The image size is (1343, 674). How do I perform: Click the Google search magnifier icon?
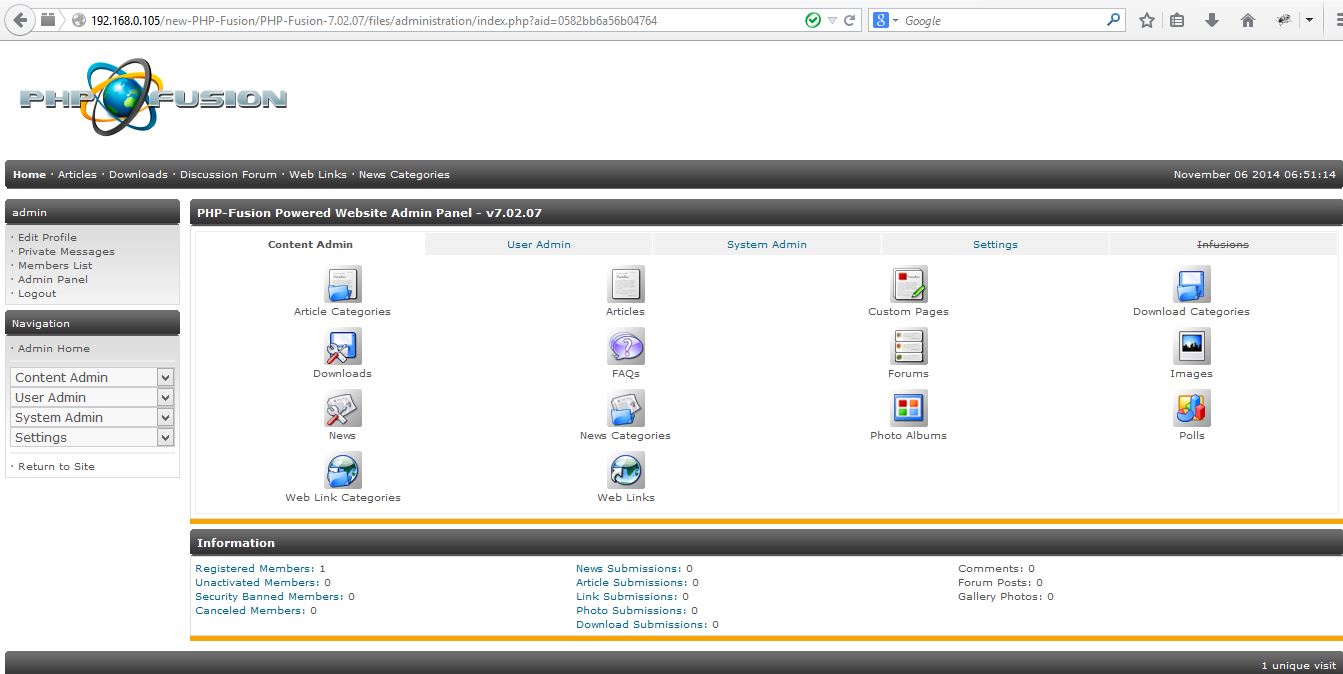(1113, 20)
